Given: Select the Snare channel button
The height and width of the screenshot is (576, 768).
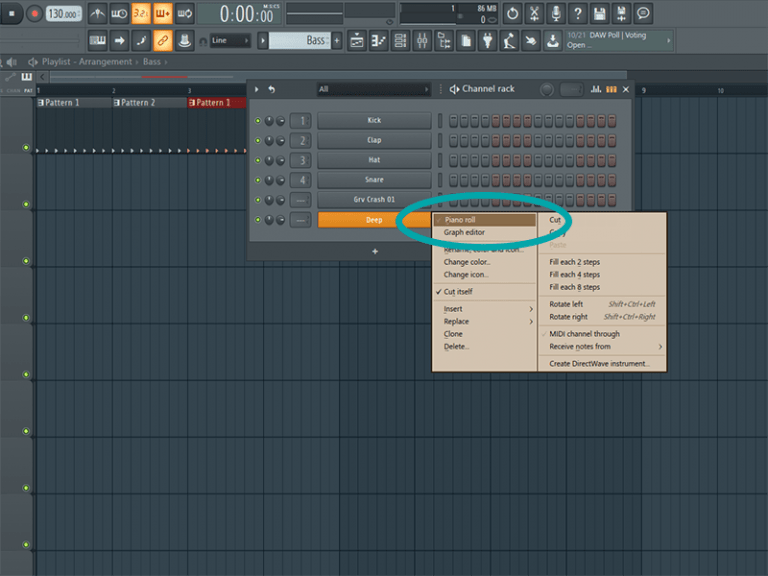Looking at the screenshot, I should coord(374,180).
